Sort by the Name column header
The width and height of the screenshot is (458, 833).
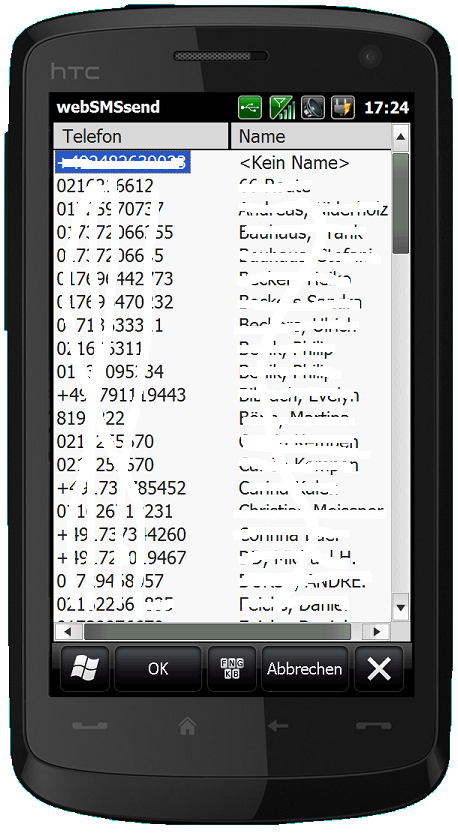[x=311, y=137]
